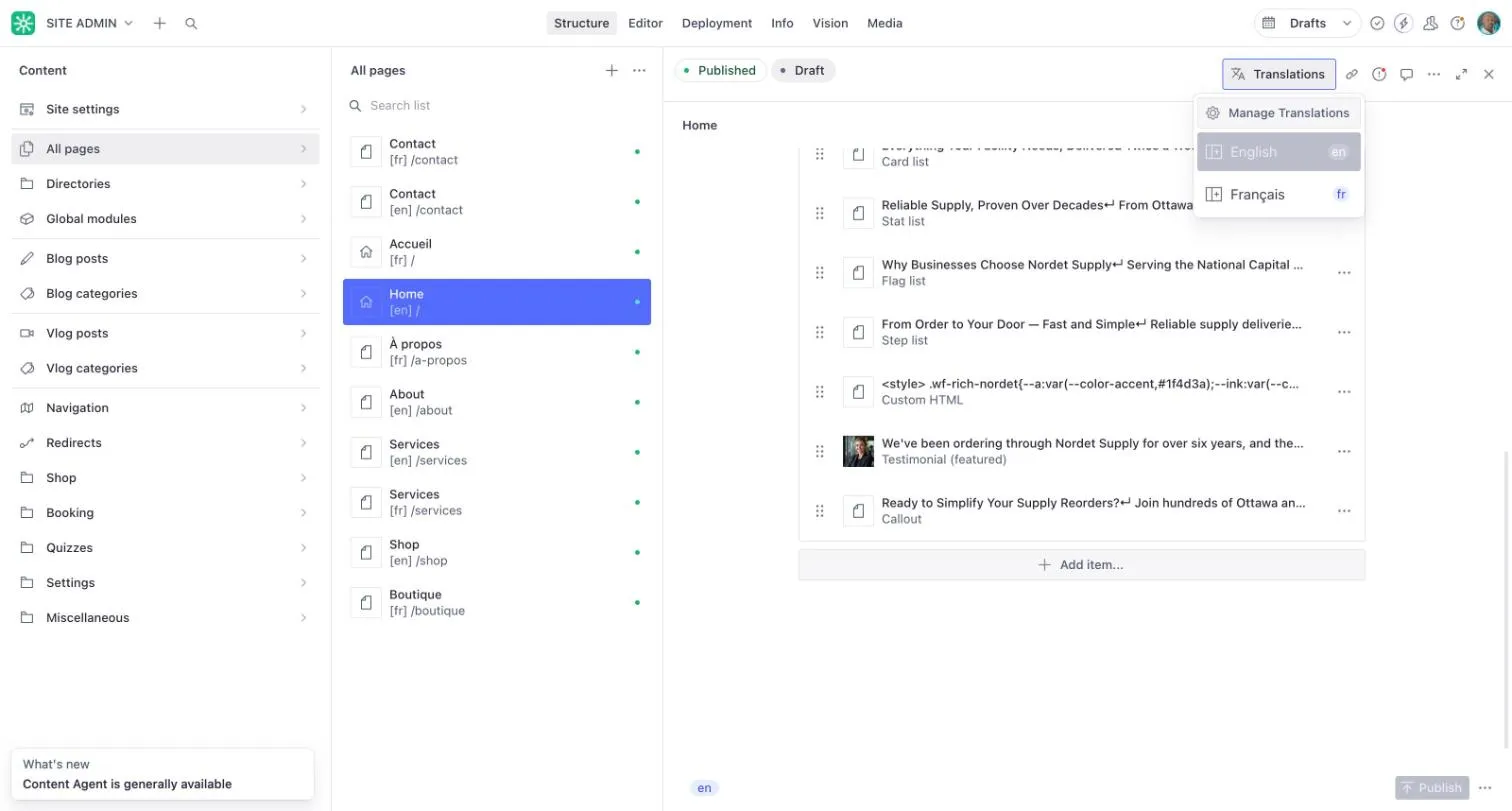Screen dimensions: 1512x811
Task: Click the expand arrows icon in document header
Action: pos(1461,74)
